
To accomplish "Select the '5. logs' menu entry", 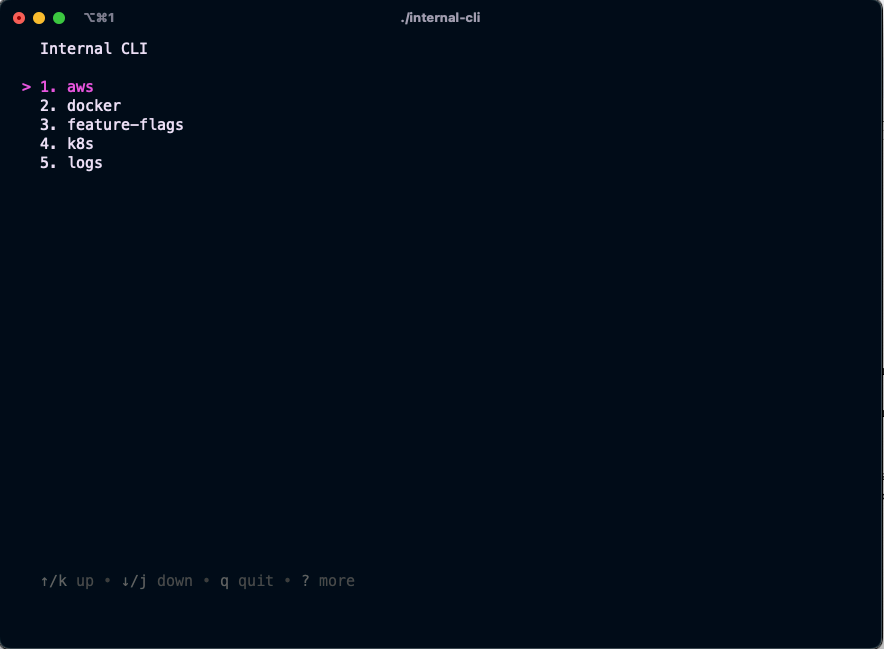I will pyautogui.click(x=71, y=163).
